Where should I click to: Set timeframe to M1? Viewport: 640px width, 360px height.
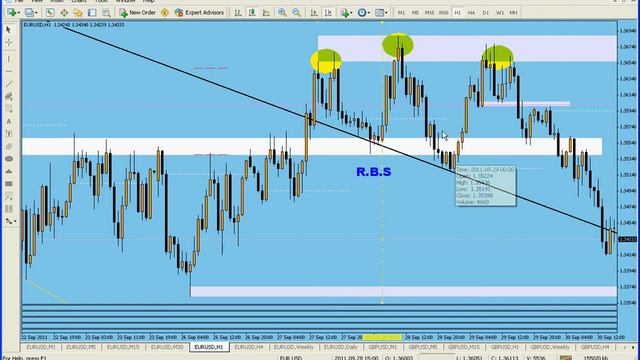click(x=401, y=13)
